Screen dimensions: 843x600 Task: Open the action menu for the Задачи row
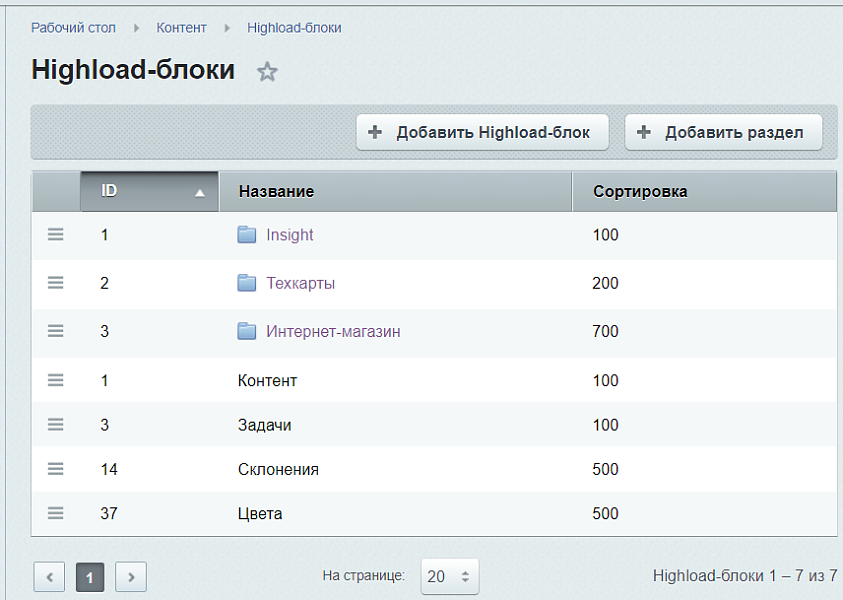click(55, 424)
